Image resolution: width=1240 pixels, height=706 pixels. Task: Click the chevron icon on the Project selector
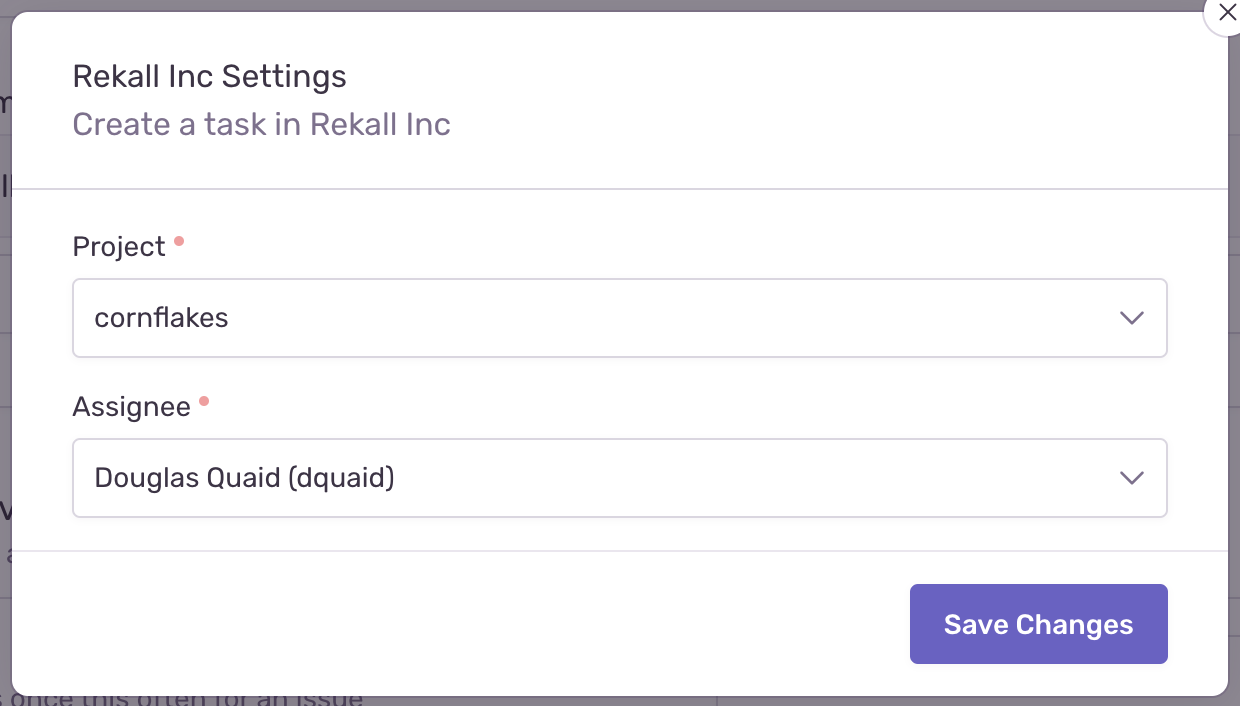point(1132,318)
